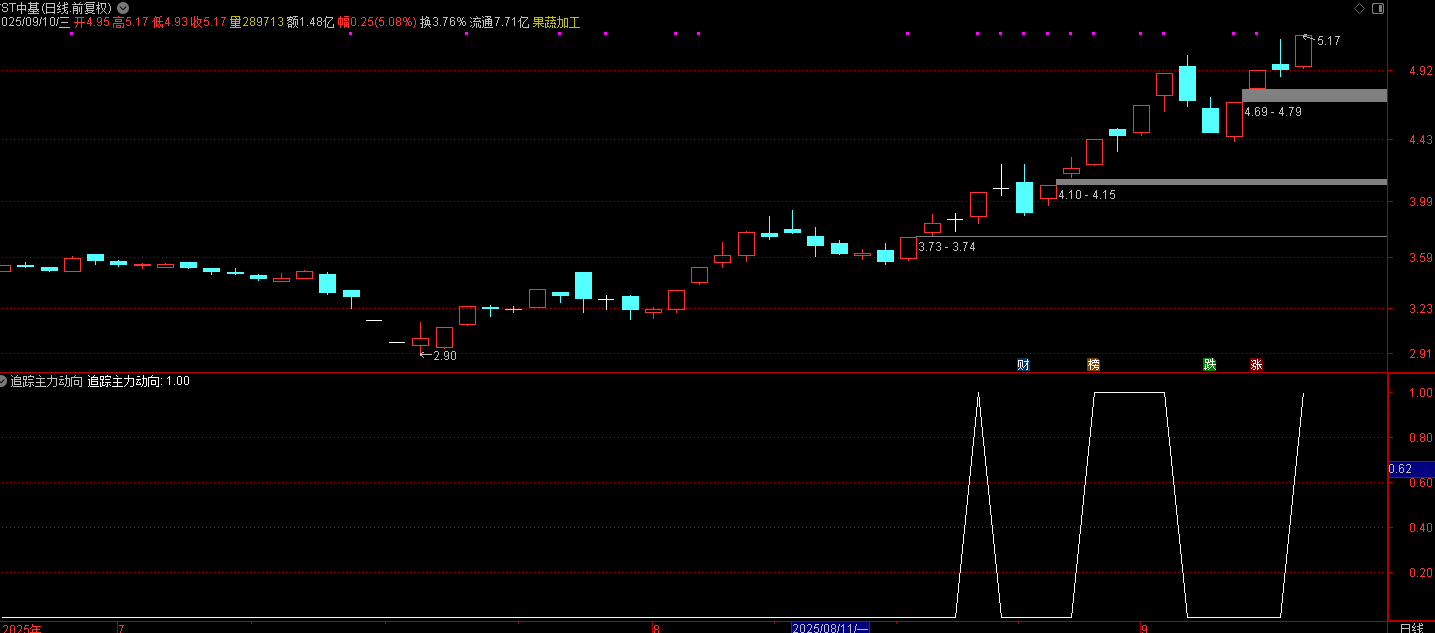Click the ST中基 (日线 前复权) chart title
The width and height of the screenshot is (1435, 633).
point(56,8)
